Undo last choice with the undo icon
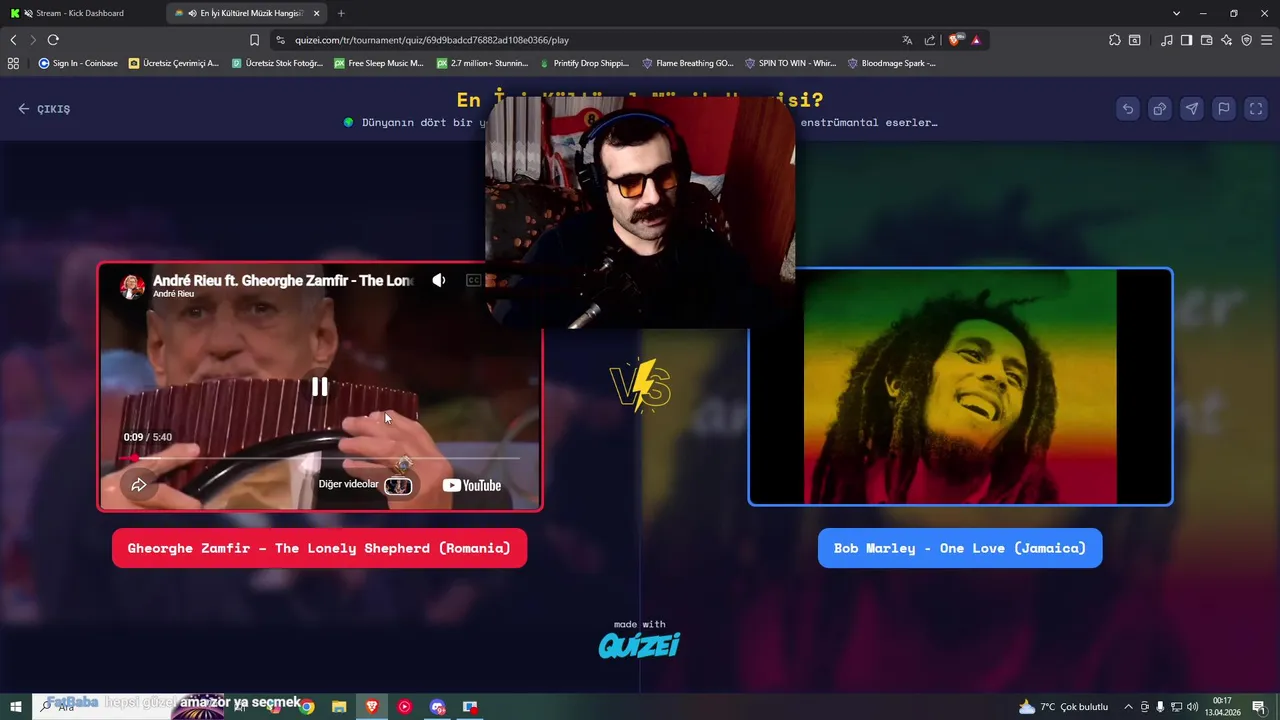This screenshot has width=1280, height=720. (1128, 109)
